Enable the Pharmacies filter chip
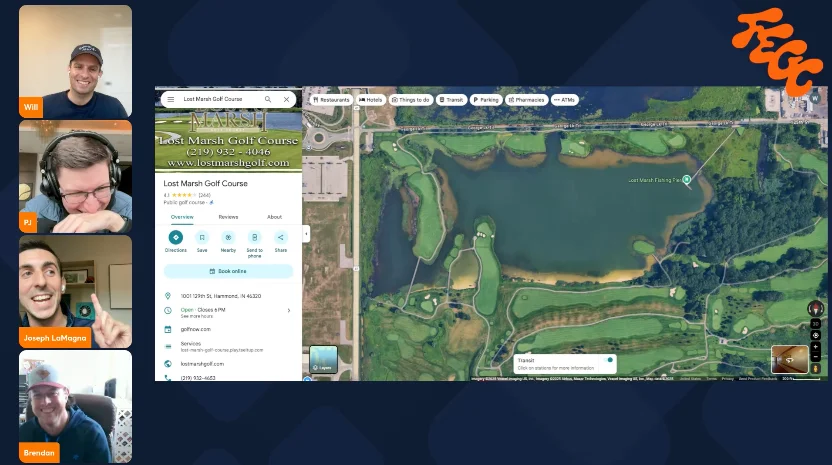 pos(526,100)
